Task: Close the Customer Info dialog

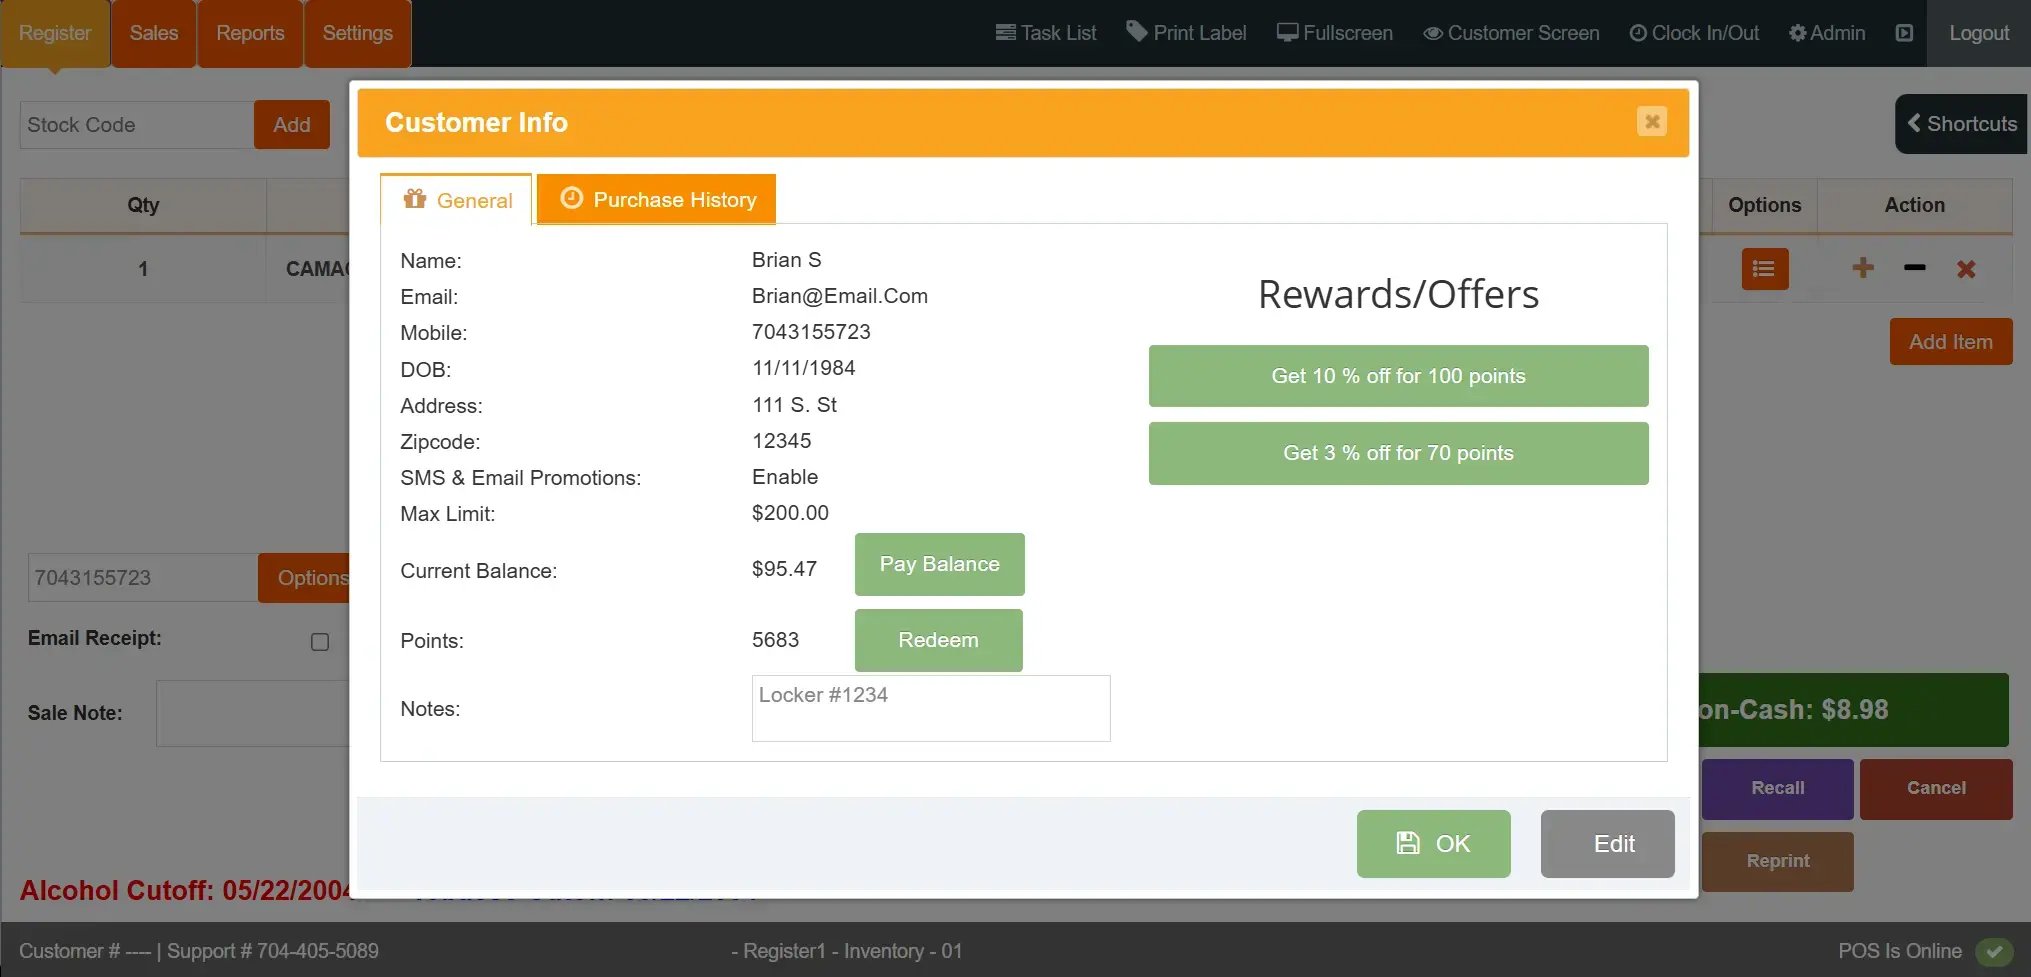Action: [x=1651, y=122]
